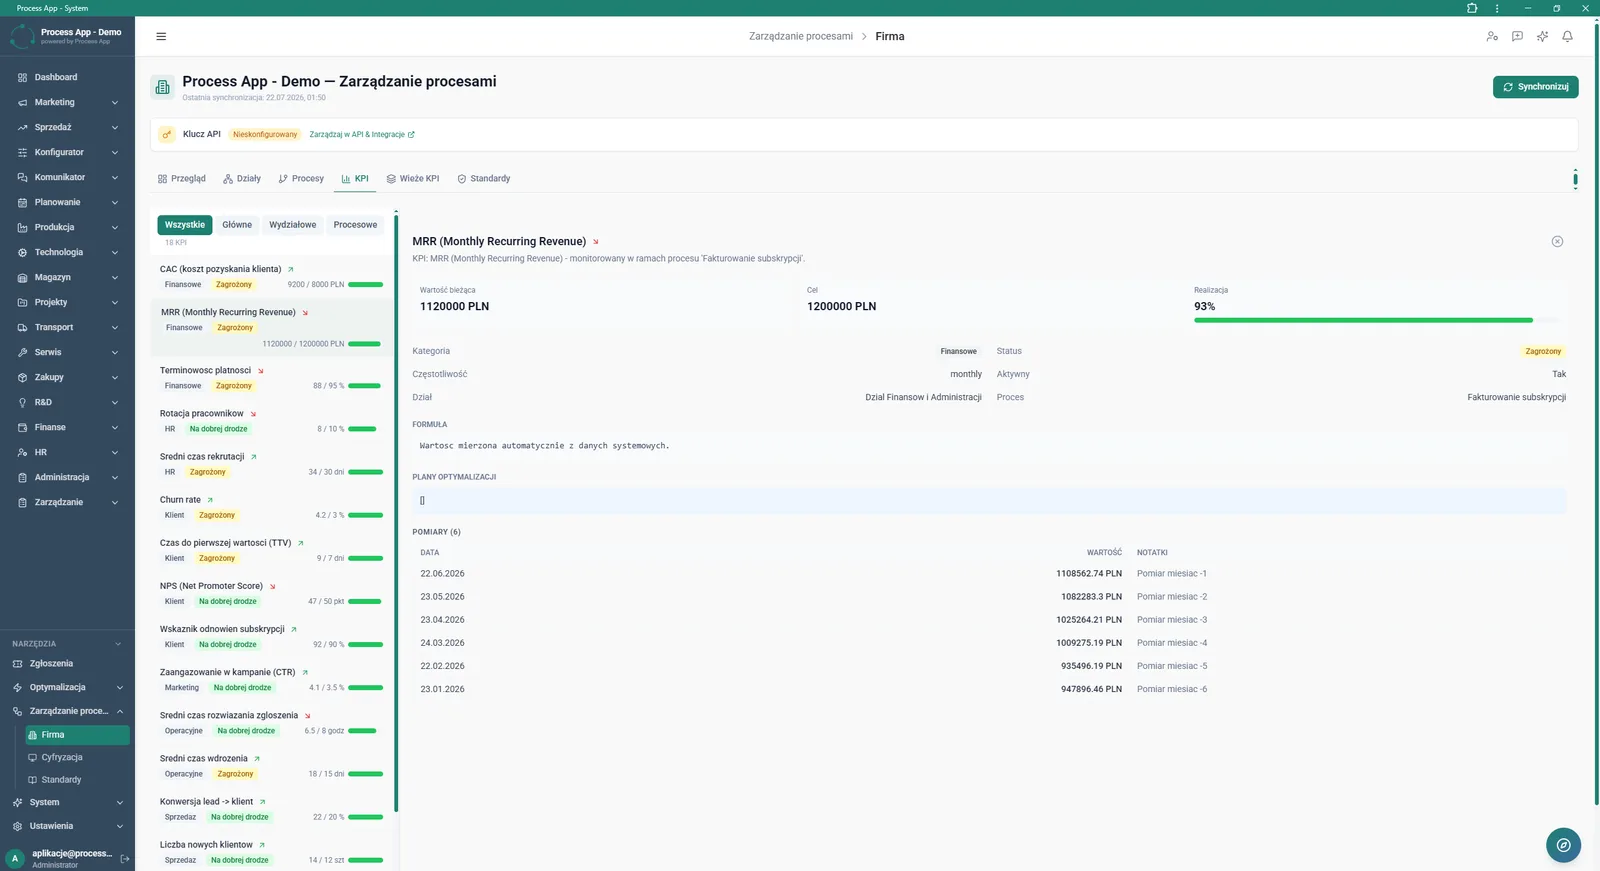This screenshot has width=1600, height=871.
Task: Click the KPI list vertical scrollbar
Action: point(396,512)
